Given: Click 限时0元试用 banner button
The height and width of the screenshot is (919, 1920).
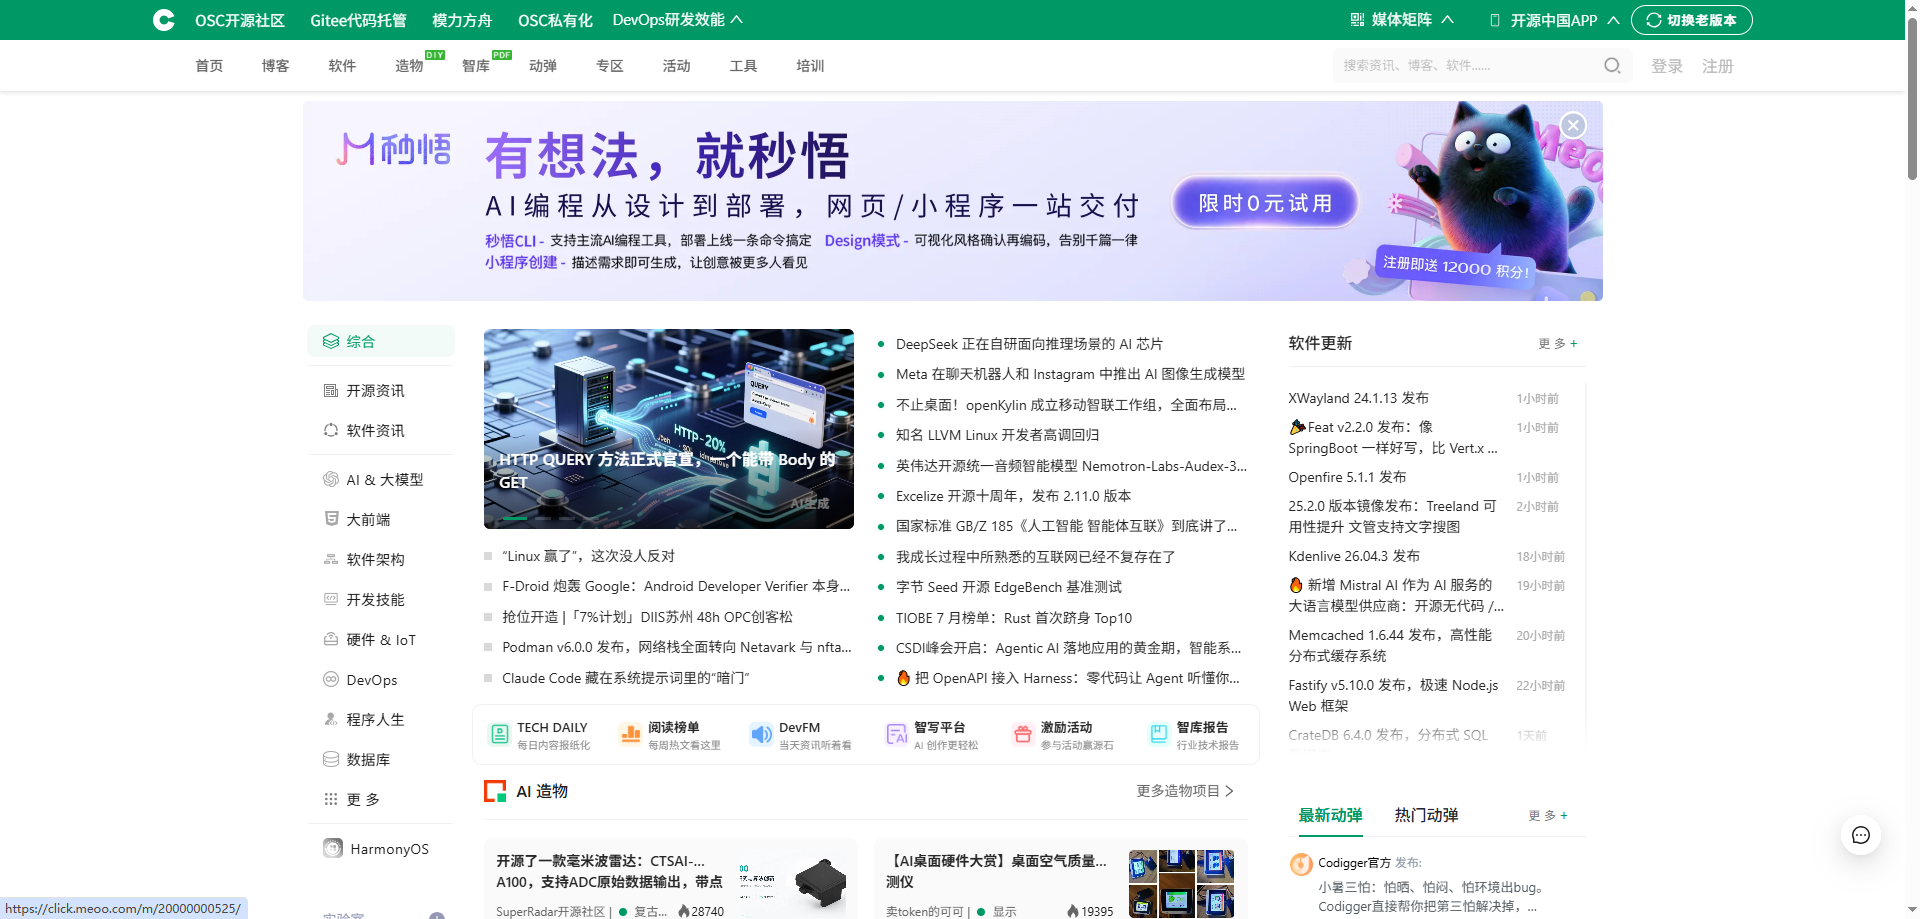Looking at the screenshot, I should coord(1265,203).
